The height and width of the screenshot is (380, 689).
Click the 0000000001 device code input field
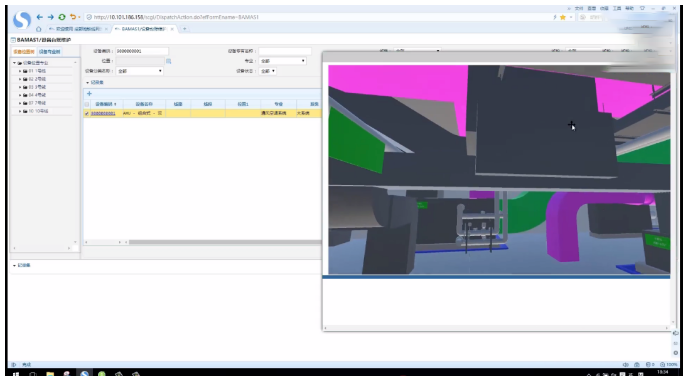[141, 51]
